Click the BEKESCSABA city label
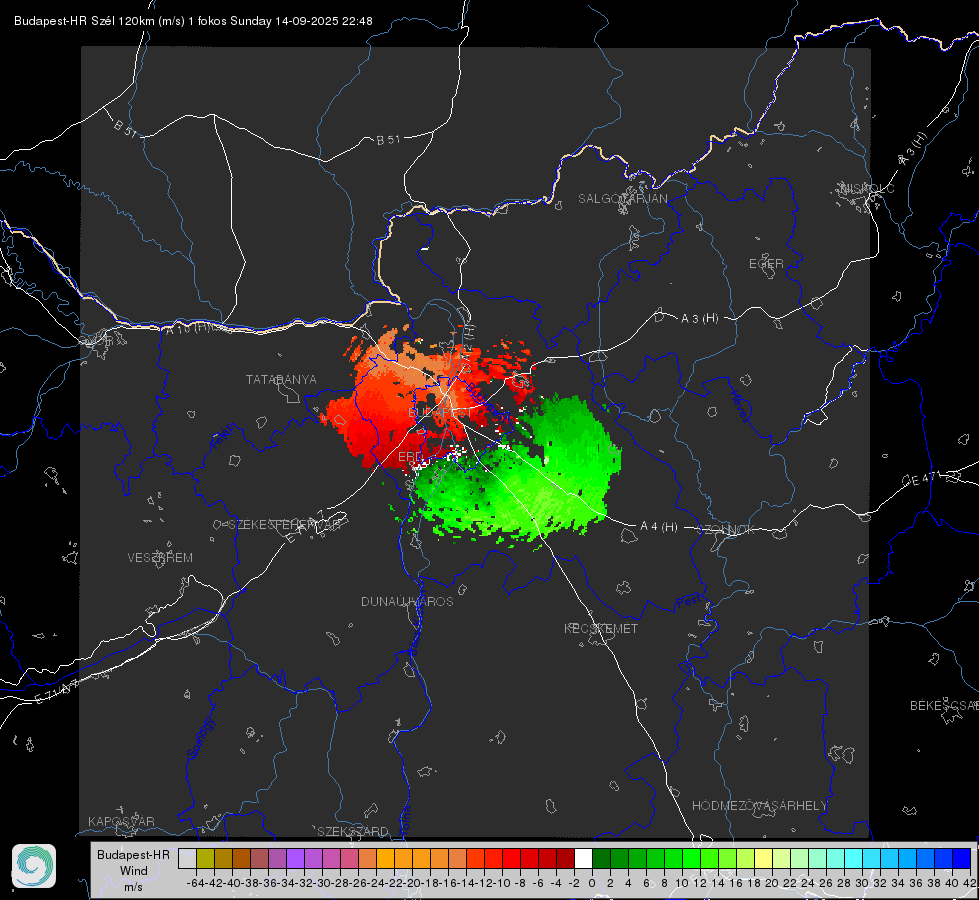 pyautogui.click(x=944, y=706)
